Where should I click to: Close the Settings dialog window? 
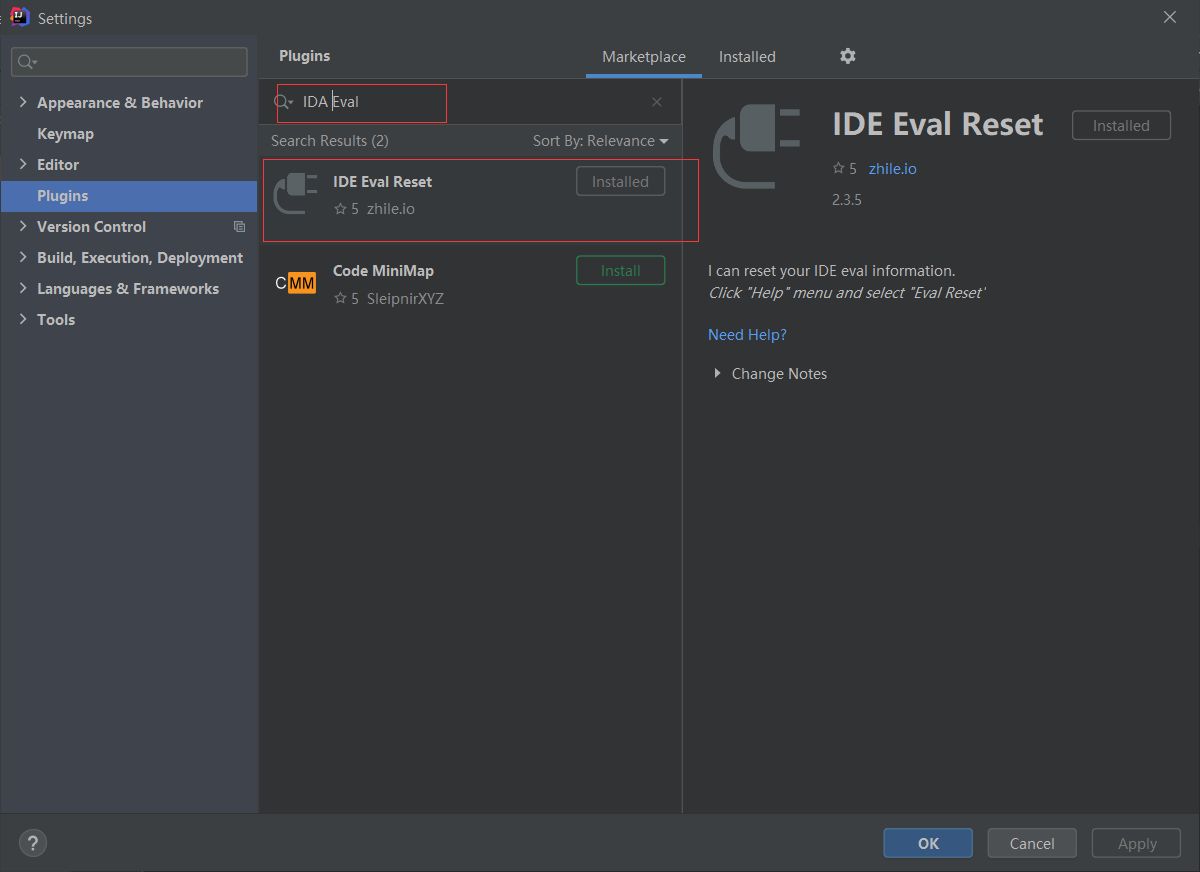coord(1170,17)
